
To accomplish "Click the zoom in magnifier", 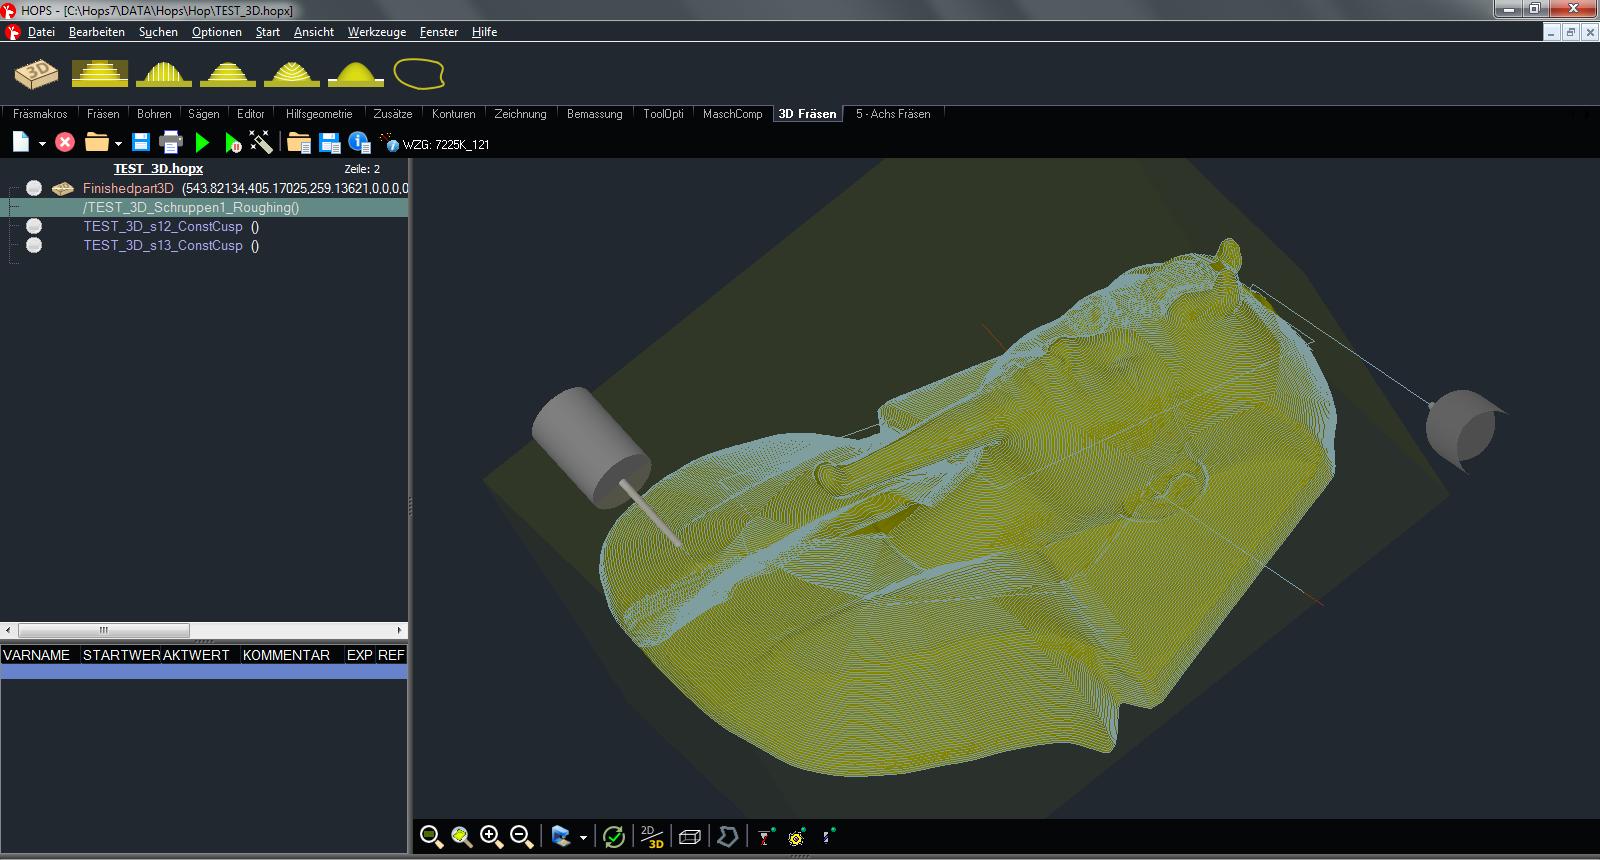I will pyautogui.click(x=490, y=837).
